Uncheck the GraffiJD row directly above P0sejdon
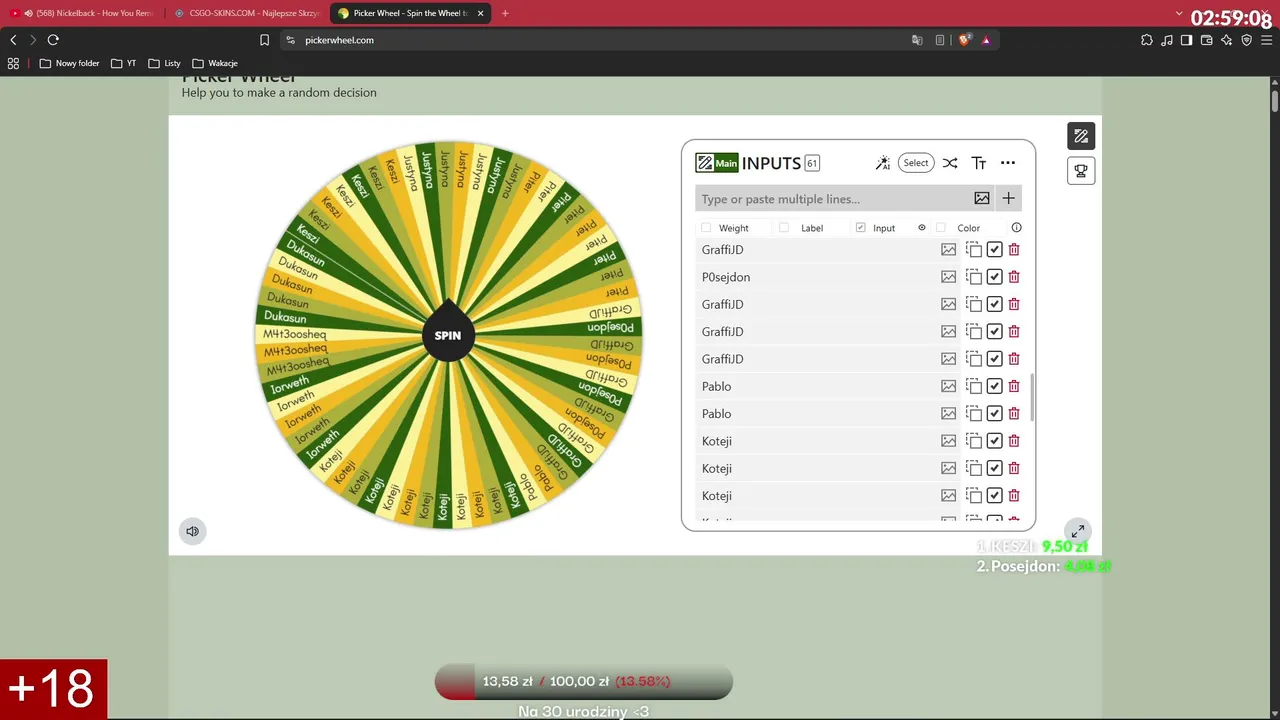 point(994,250)
